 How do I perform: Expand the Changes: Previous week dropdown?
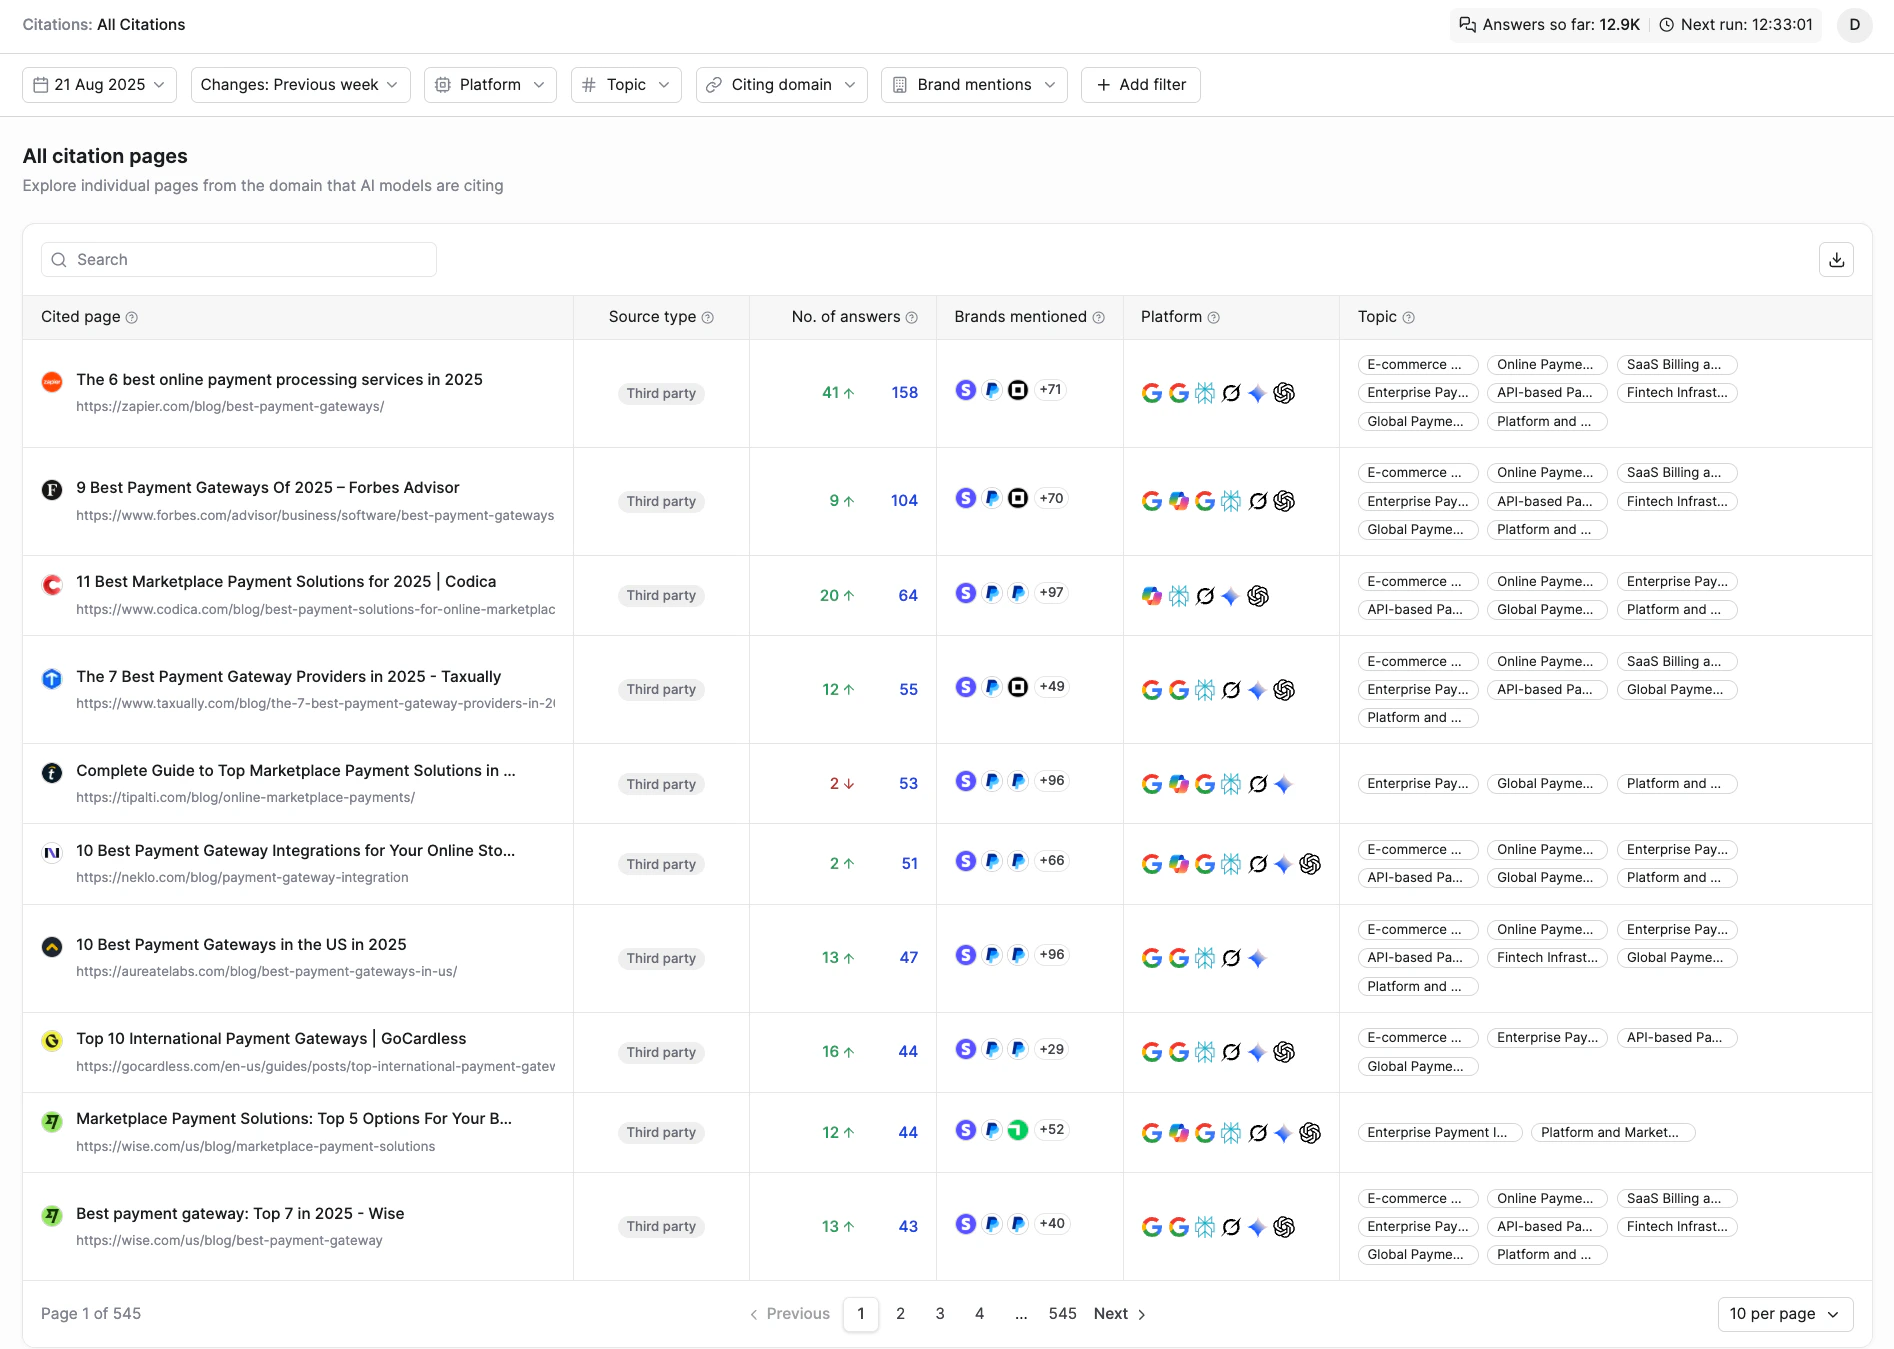click(299, 85)
